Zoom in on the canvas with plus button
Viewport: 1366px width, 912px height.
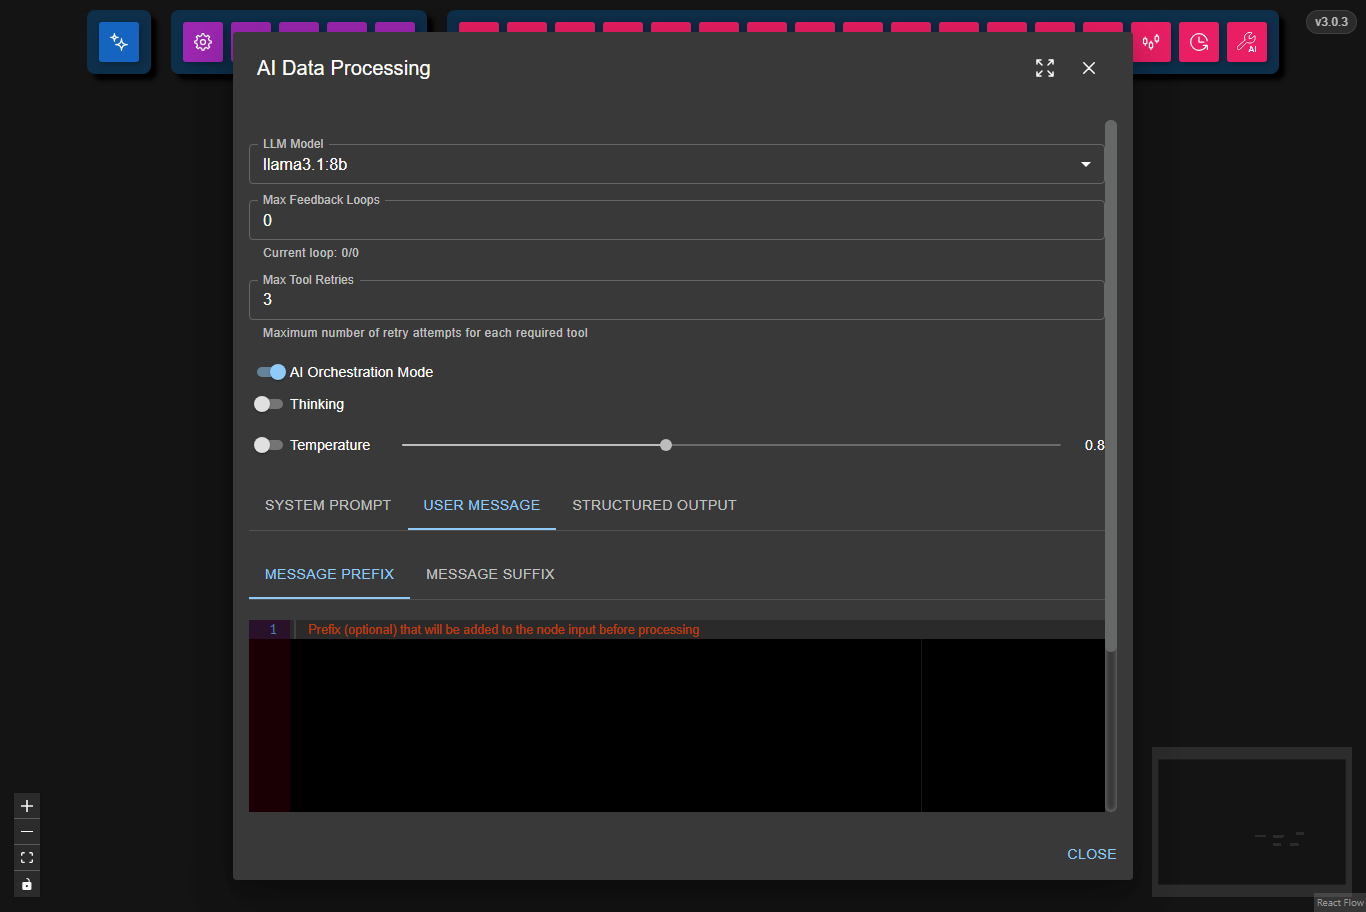[27, 806]
